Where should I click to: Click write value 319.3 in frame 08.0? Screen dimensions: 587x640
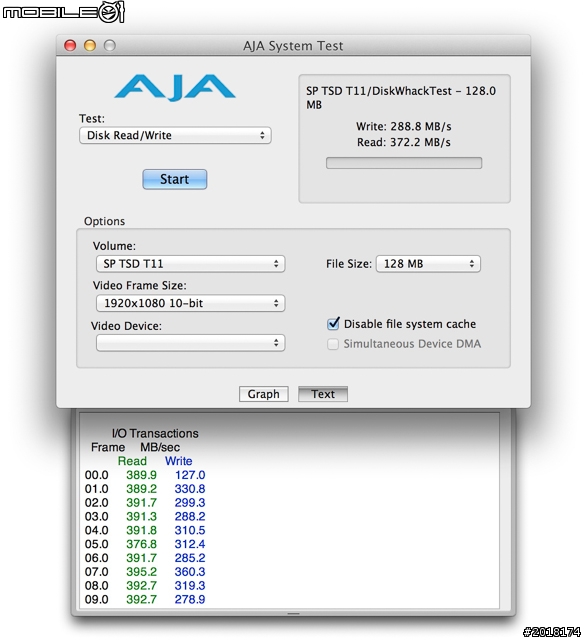tap(190, 586)
